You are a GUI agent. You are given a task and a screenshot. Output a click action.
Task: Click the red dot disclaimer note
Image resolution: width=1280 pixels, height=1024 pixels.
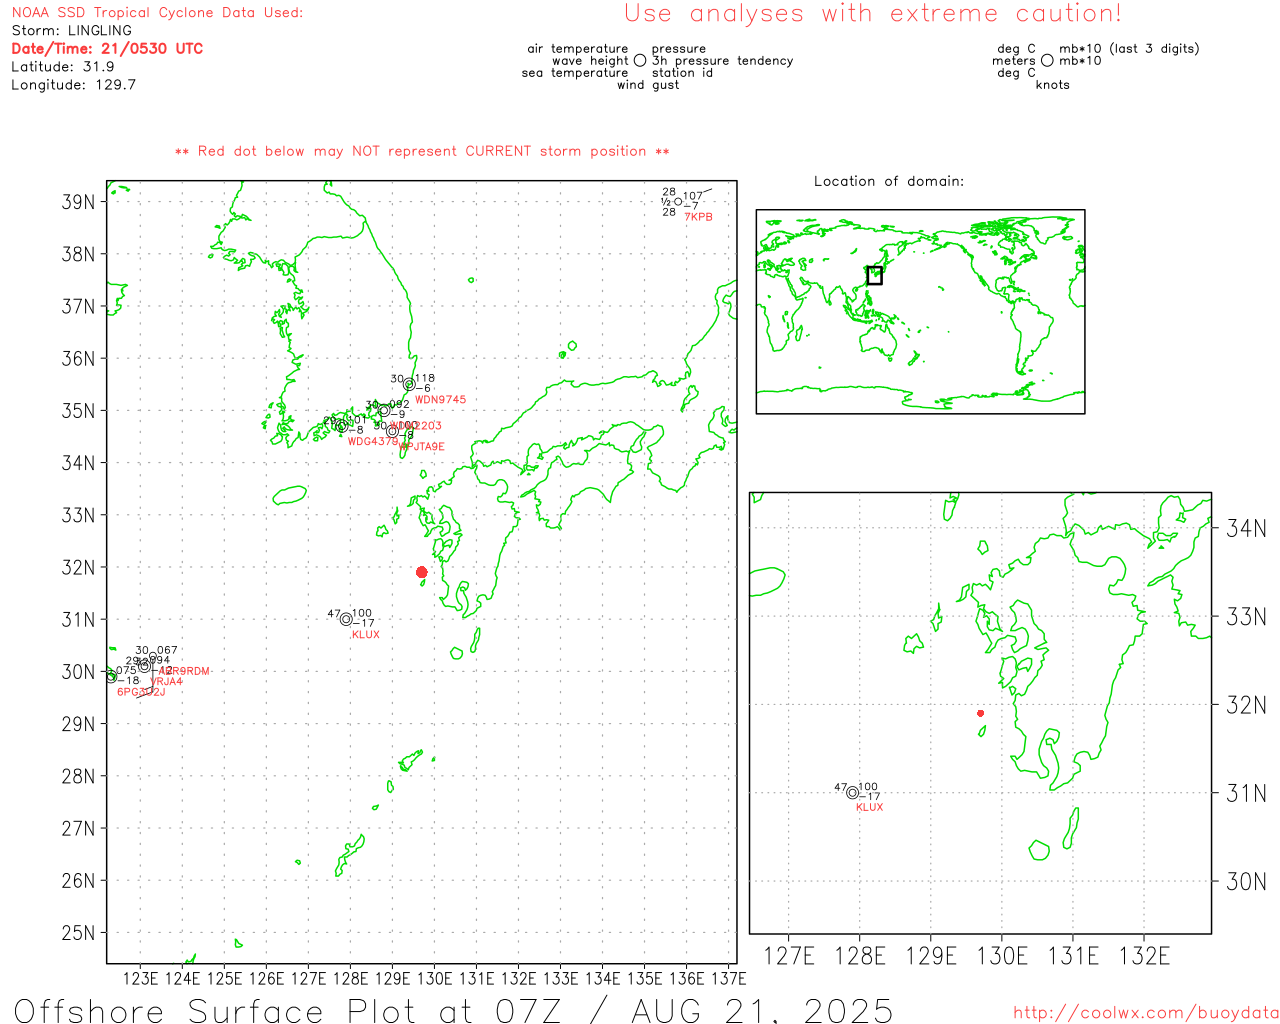pyautogui.click(x=422, y=151)
